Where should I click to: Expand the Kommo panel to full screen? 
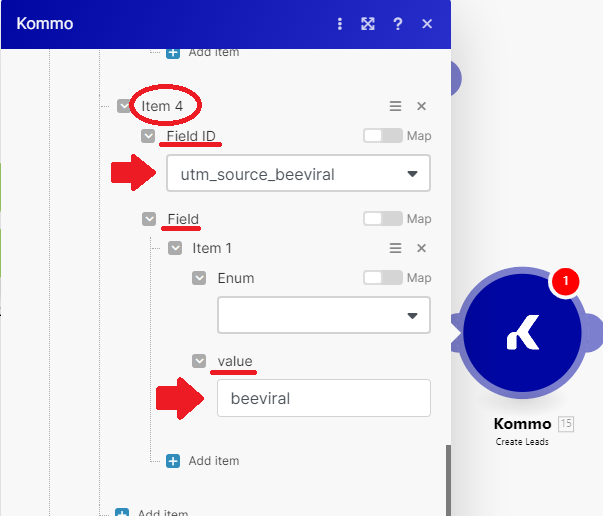coord(368,24)
